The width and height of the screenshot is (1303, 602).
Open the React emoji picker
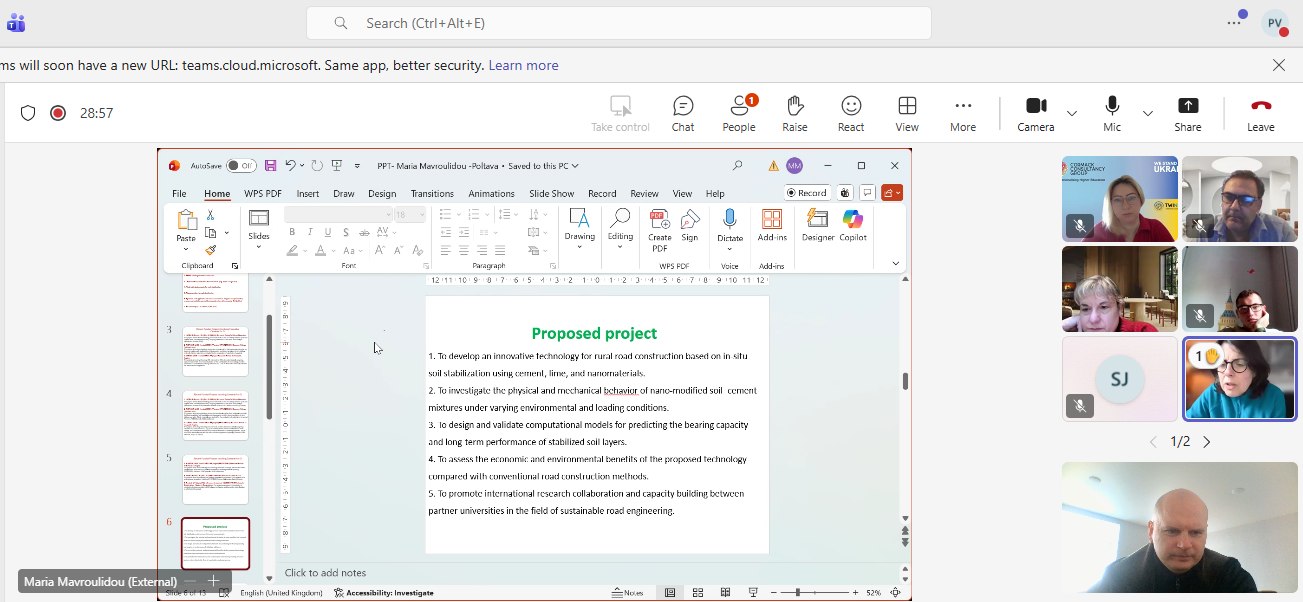coord(851,113)
